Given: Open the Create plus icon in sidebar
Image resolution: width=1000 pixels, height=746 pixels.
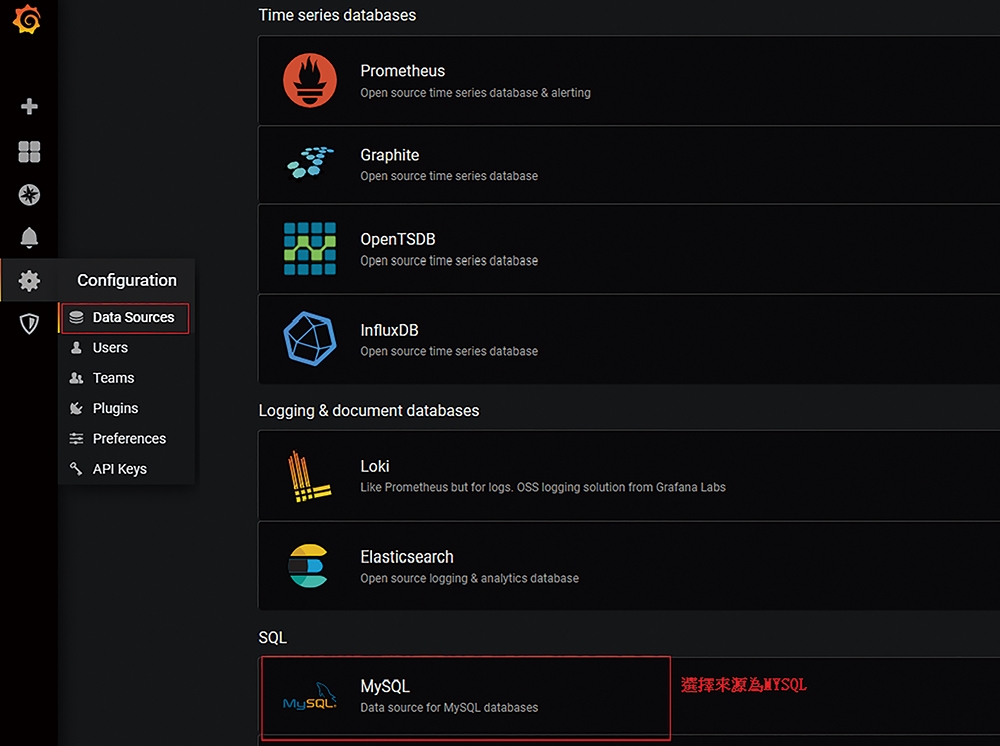Looking at the screenshot, I should [29, 106].
